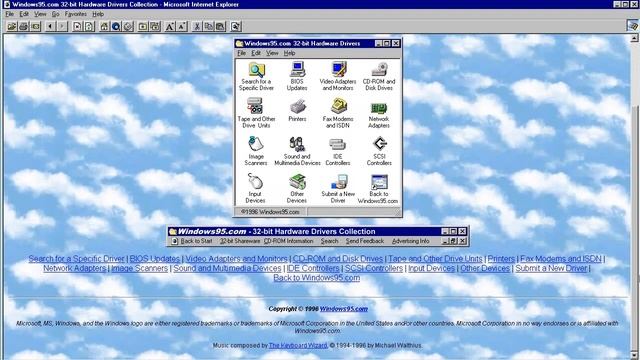Open Internet Explorer Edit menu
This screenshot has height=360, width=640.
coord(24,14)
